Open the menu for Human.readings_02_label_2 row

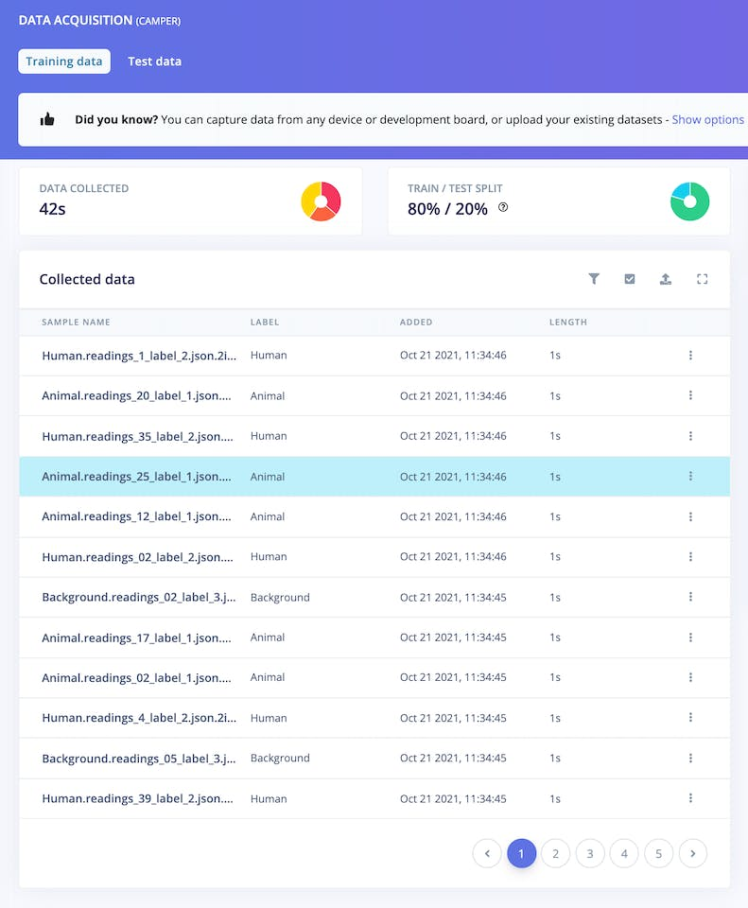click(x=691, y=556)
